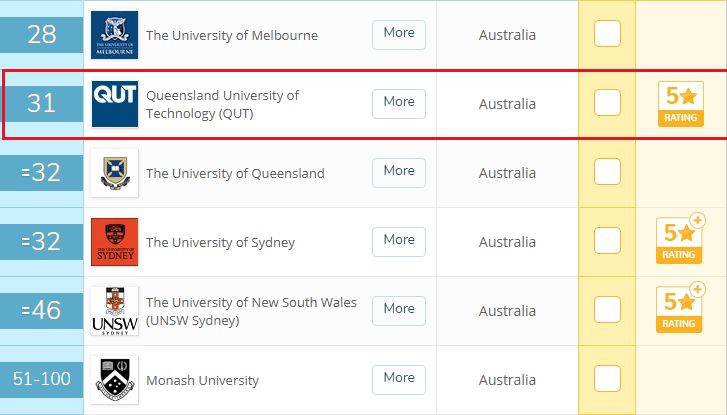Open the QUT blue logo
Viewport: 727px width, 415px height.
click(x=115, y=104)
